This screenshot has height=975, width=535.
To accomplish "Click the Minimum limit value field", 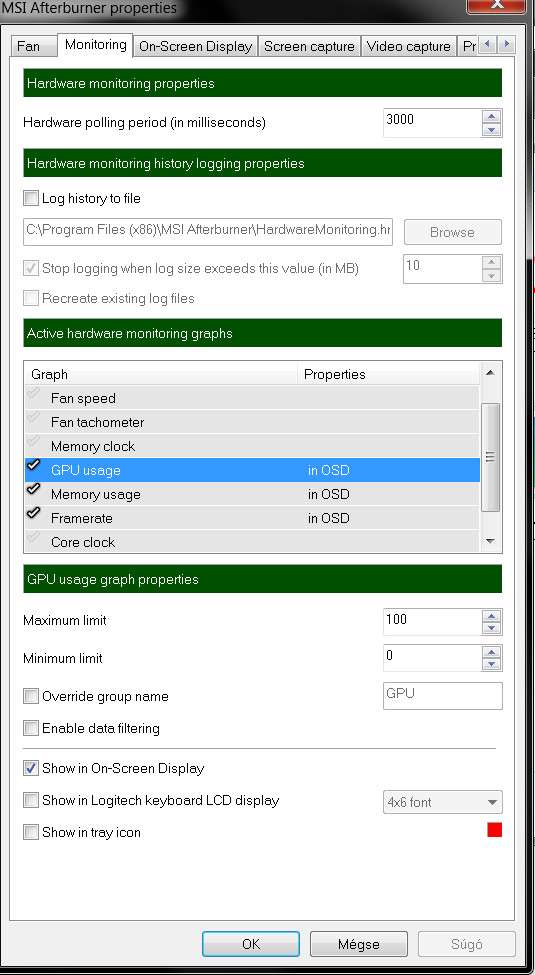I will 432,658.
